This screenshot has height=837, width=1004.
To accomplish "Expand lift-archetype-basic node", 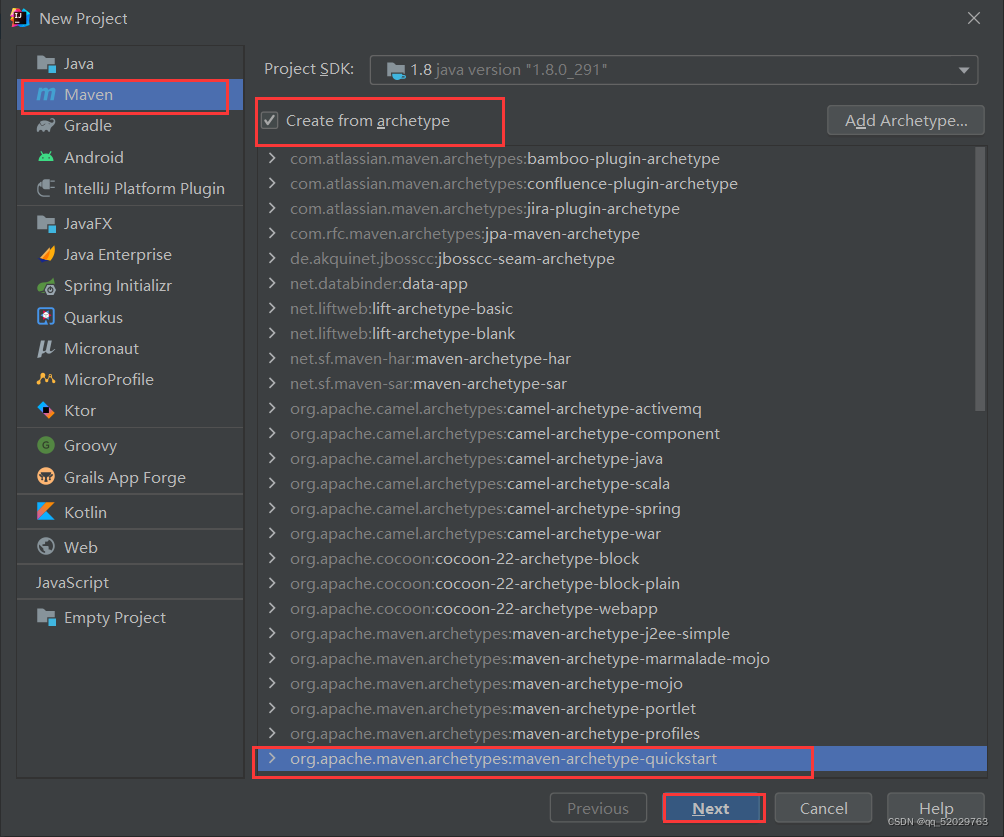I will pyautogui.click(x=272, y=308).
